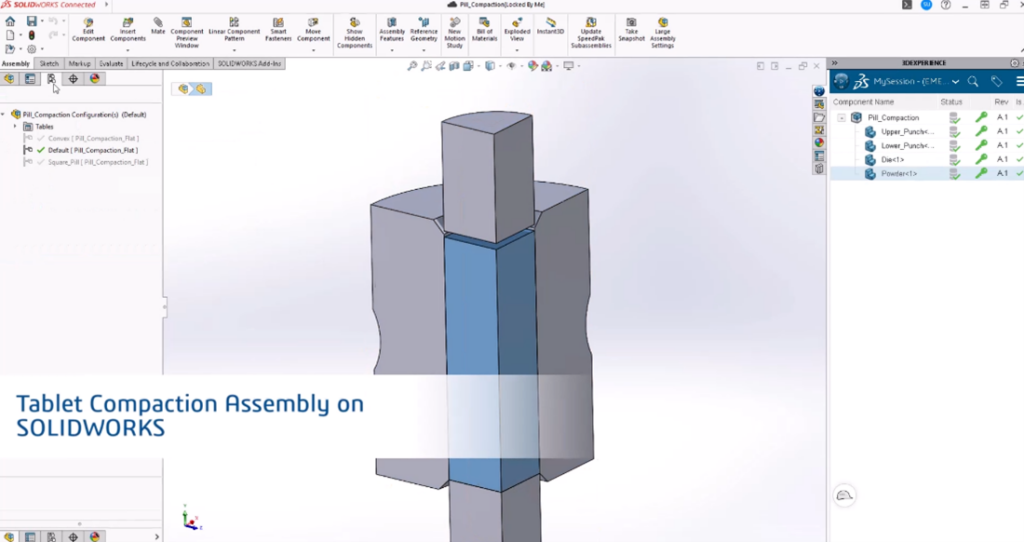Open the Options gear icon
This screenshot has height=542, width=1024.
pyautogui.click(x=31, y=49)
